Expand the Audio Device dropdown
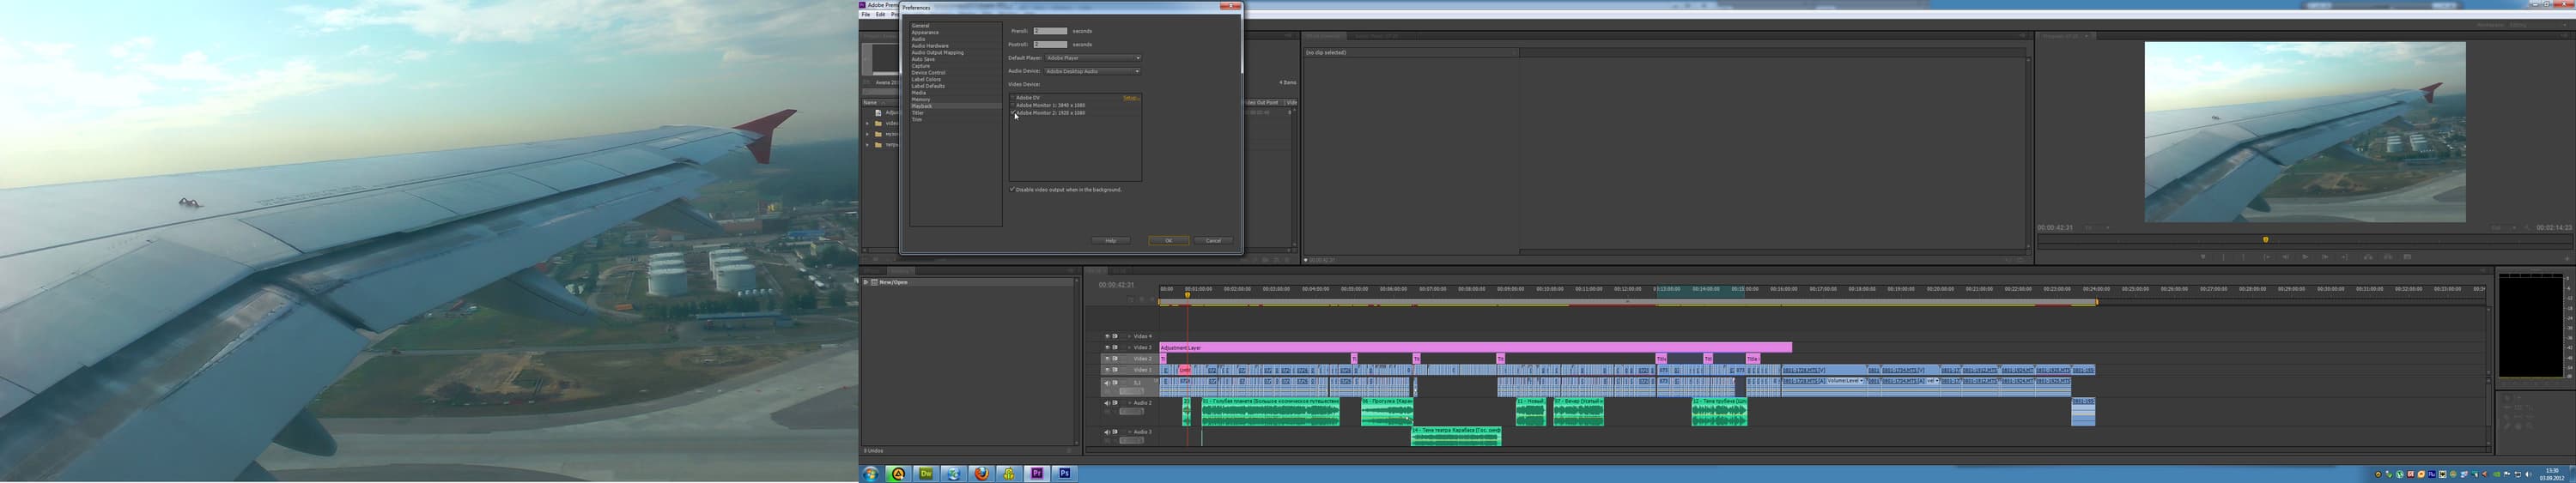Viewport: 2576px width, 483px height. (x=1093, y=71)
